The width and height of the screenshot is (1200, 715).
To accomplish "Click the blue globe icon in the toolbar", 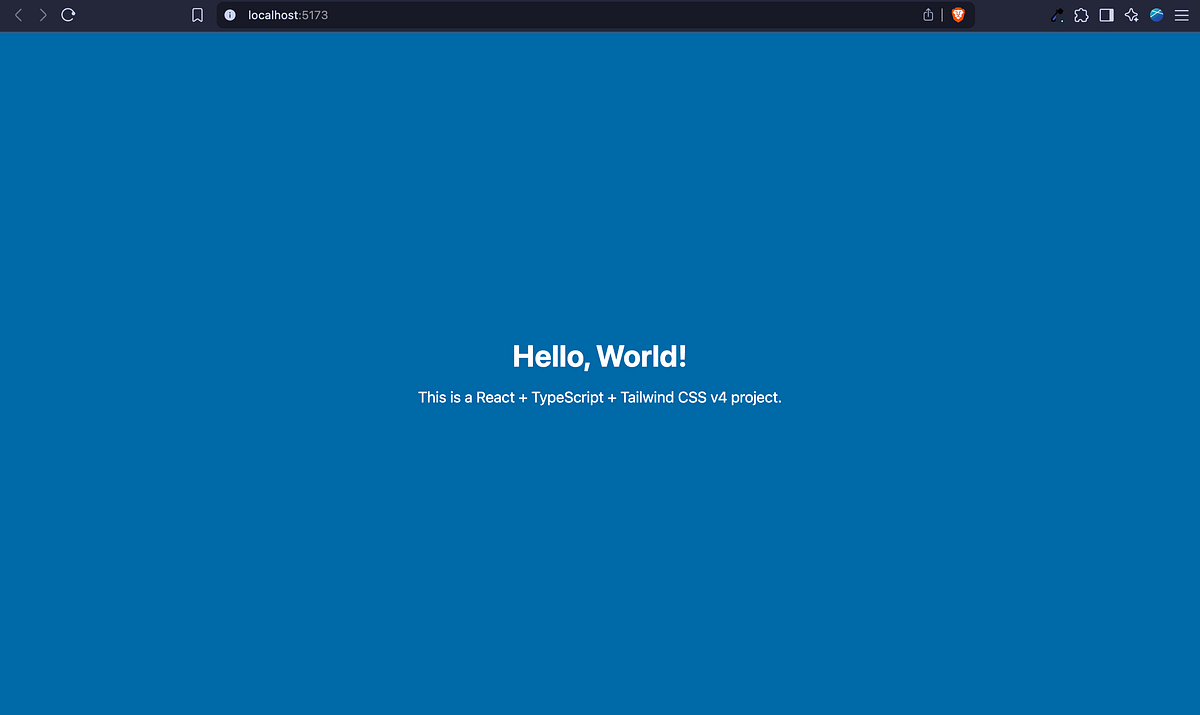I will pos(1156,15).
